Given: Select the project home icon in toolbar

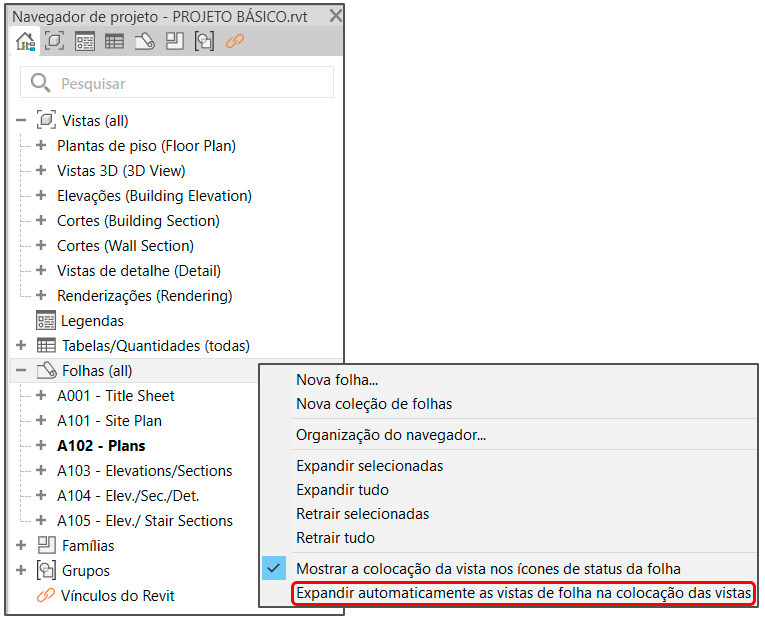Looking at the screenshot, I should [25, 41].
